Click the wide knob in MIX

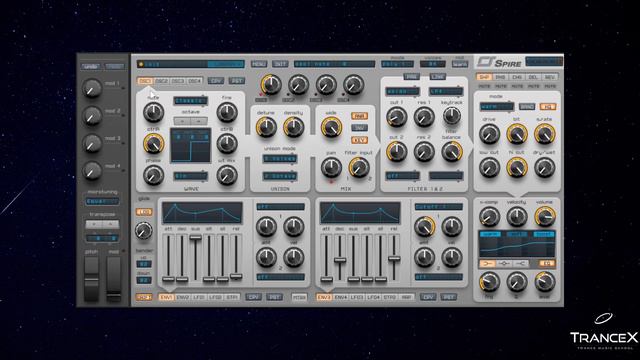(331, 127)
